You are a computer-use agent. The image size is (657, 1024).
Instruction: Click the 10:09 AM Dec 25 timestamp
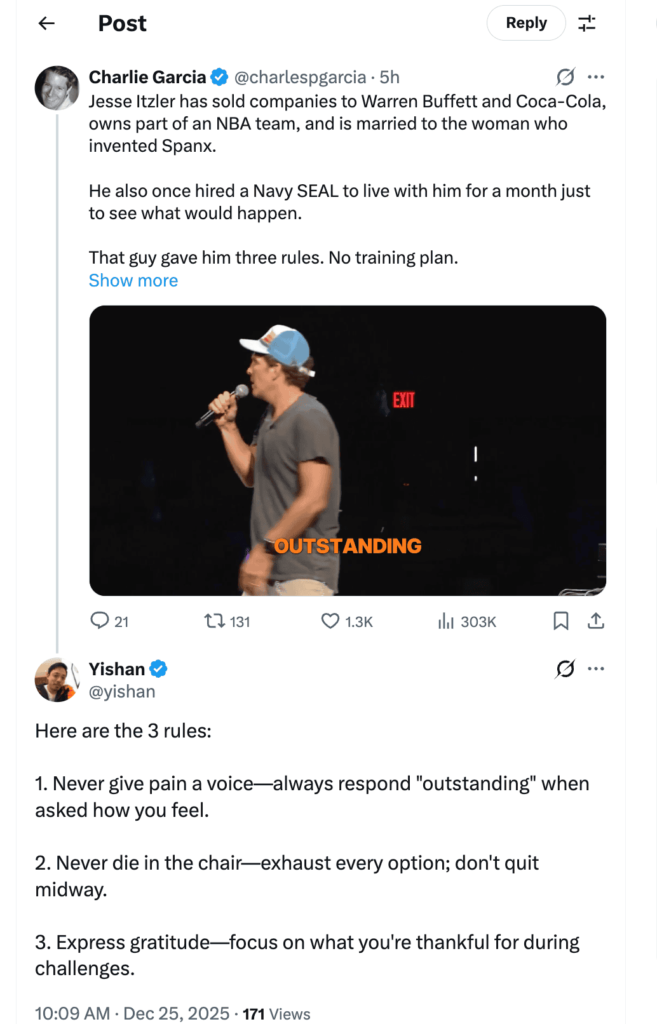pos(132,1014)
